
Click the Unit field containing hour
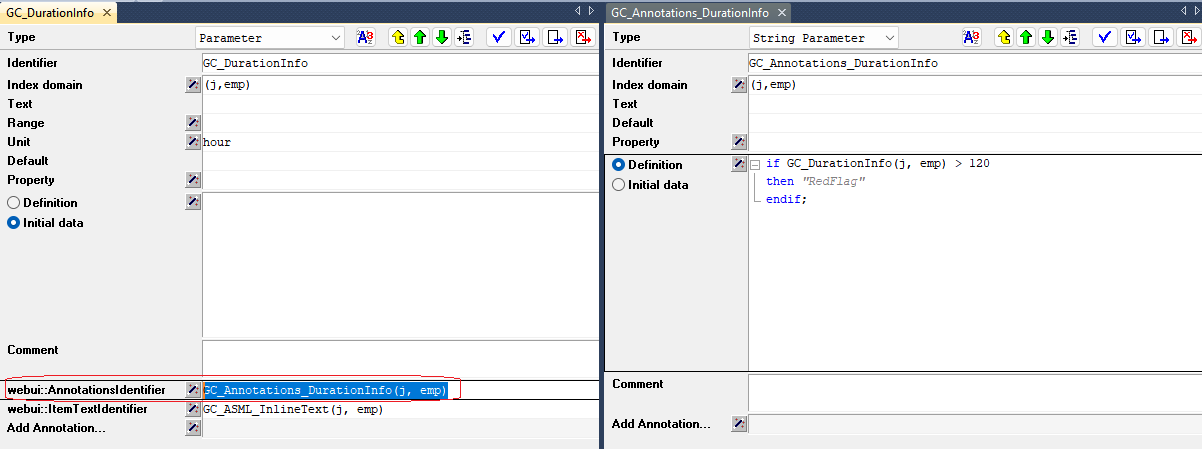400,142
